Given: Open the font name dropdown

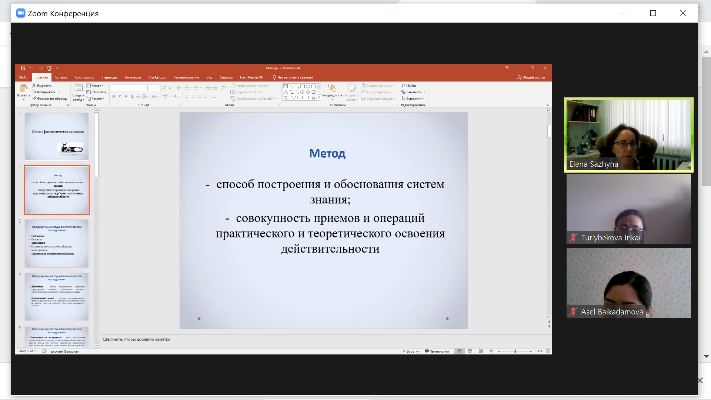Looking at the screenshot, I should [x=128, y=86].
